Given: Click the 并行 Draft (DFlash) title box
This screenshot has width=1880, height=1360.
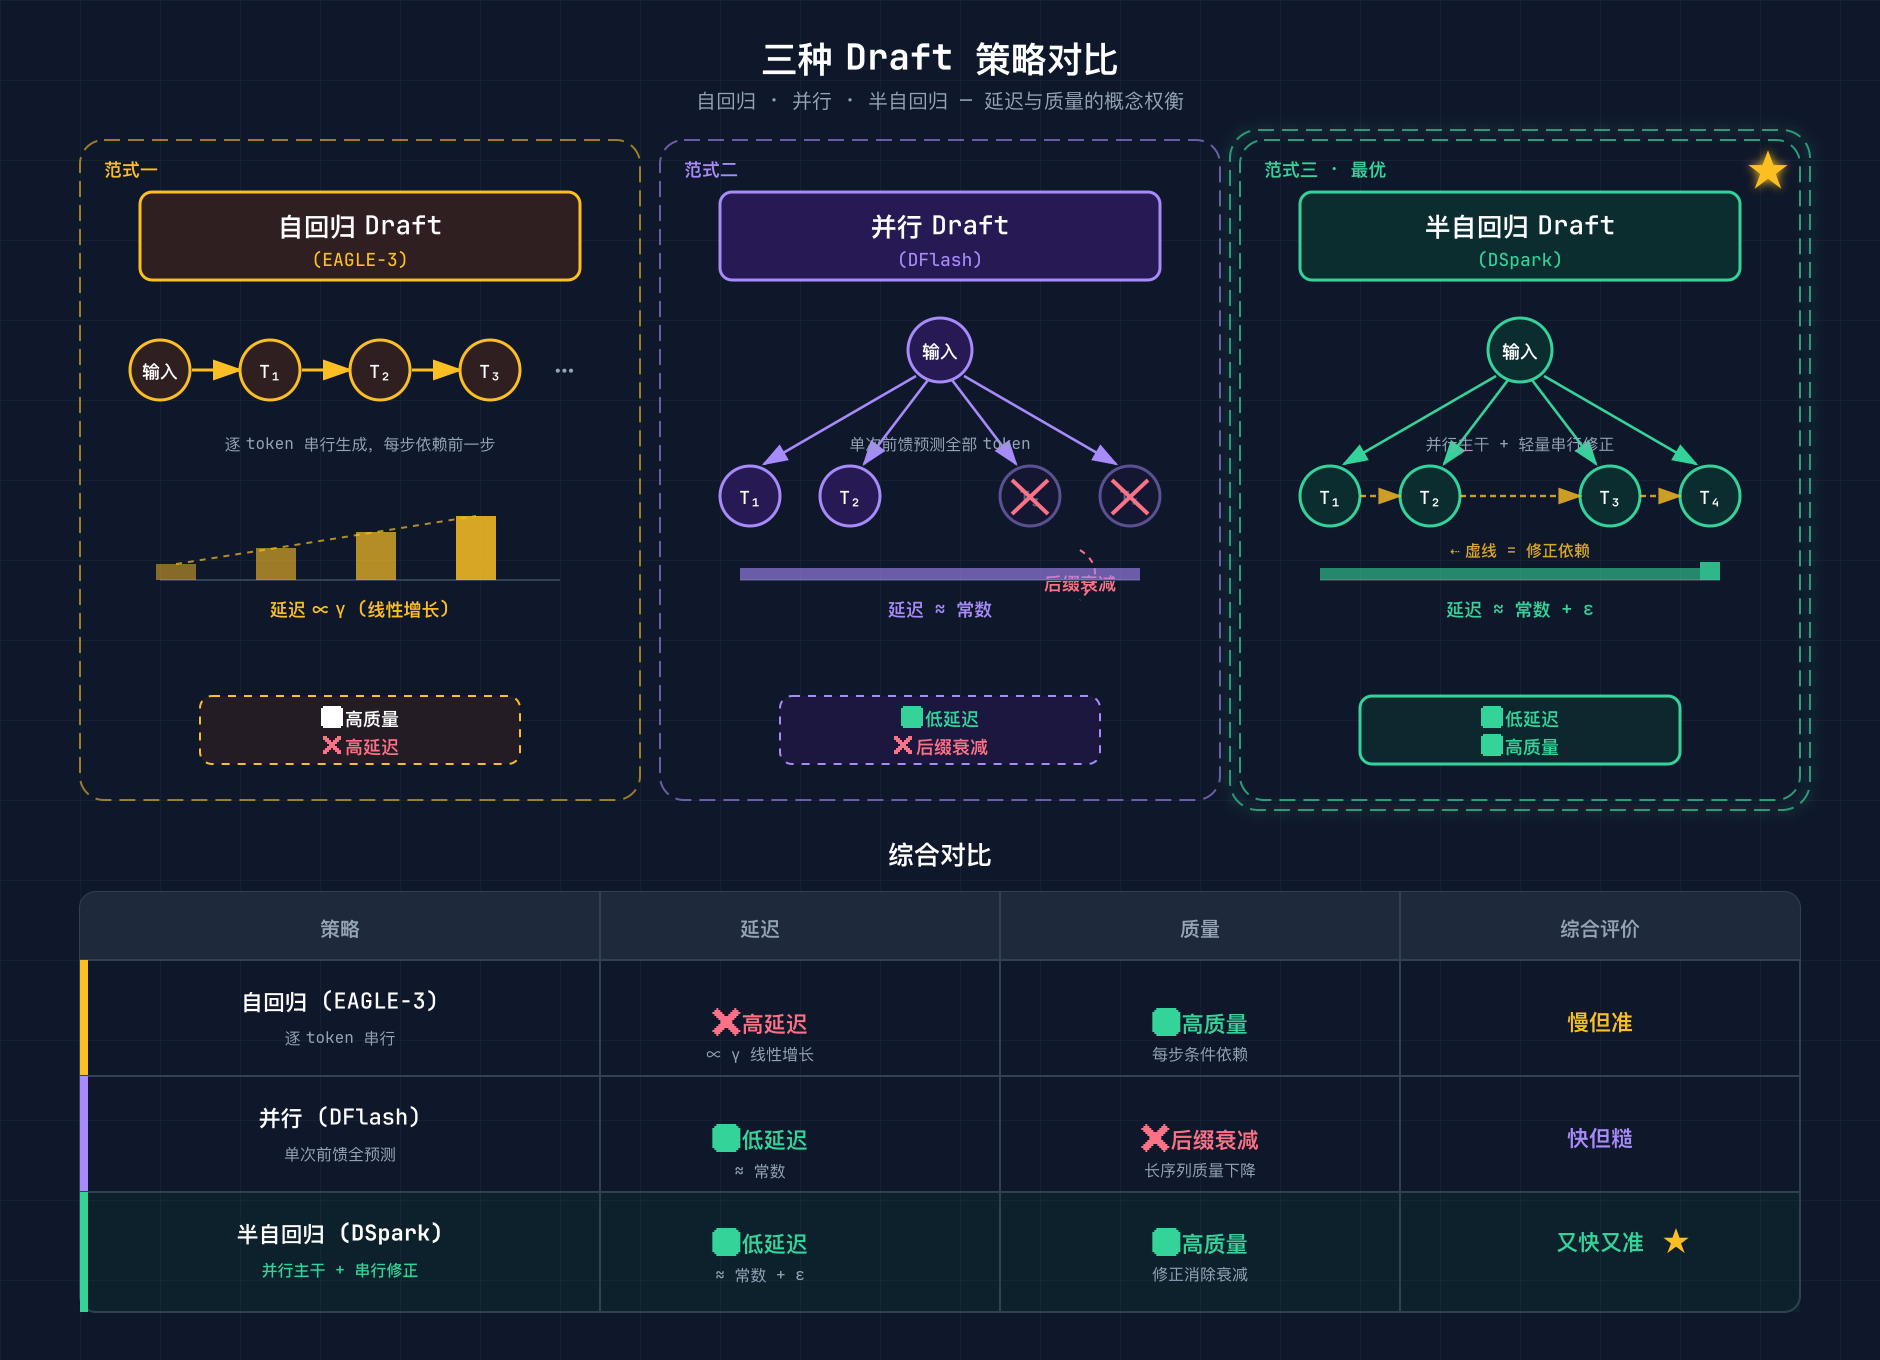Looking at the screenshot, I should pyautogui.click(x=940, y=236).
